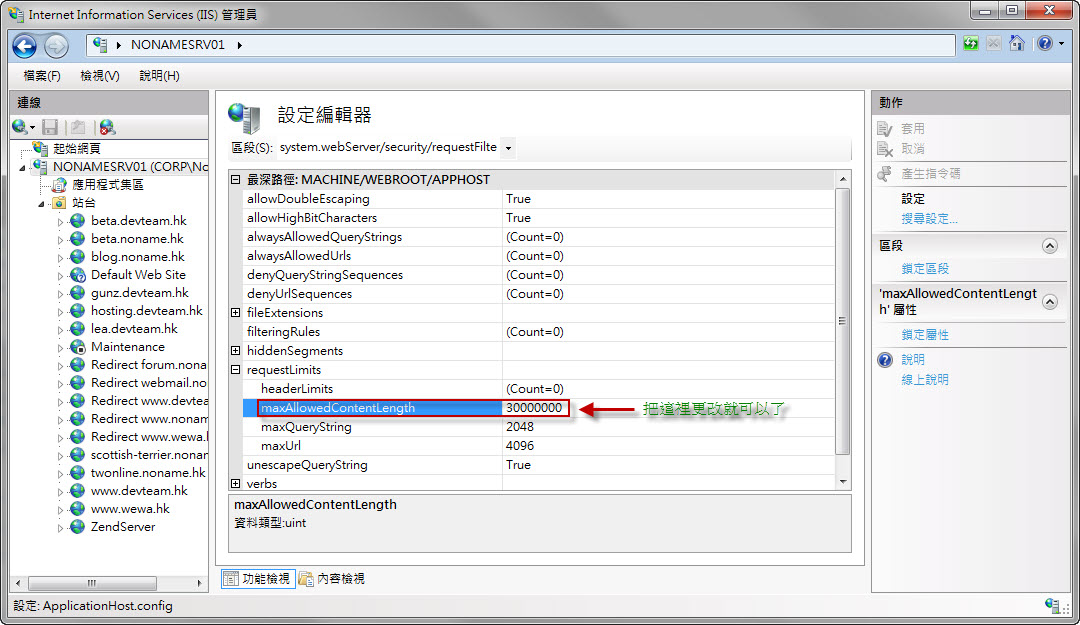Click the 鎖定區段 lock section link
This screenshot has width=1080, height=625.
click(x=925, y=268)
